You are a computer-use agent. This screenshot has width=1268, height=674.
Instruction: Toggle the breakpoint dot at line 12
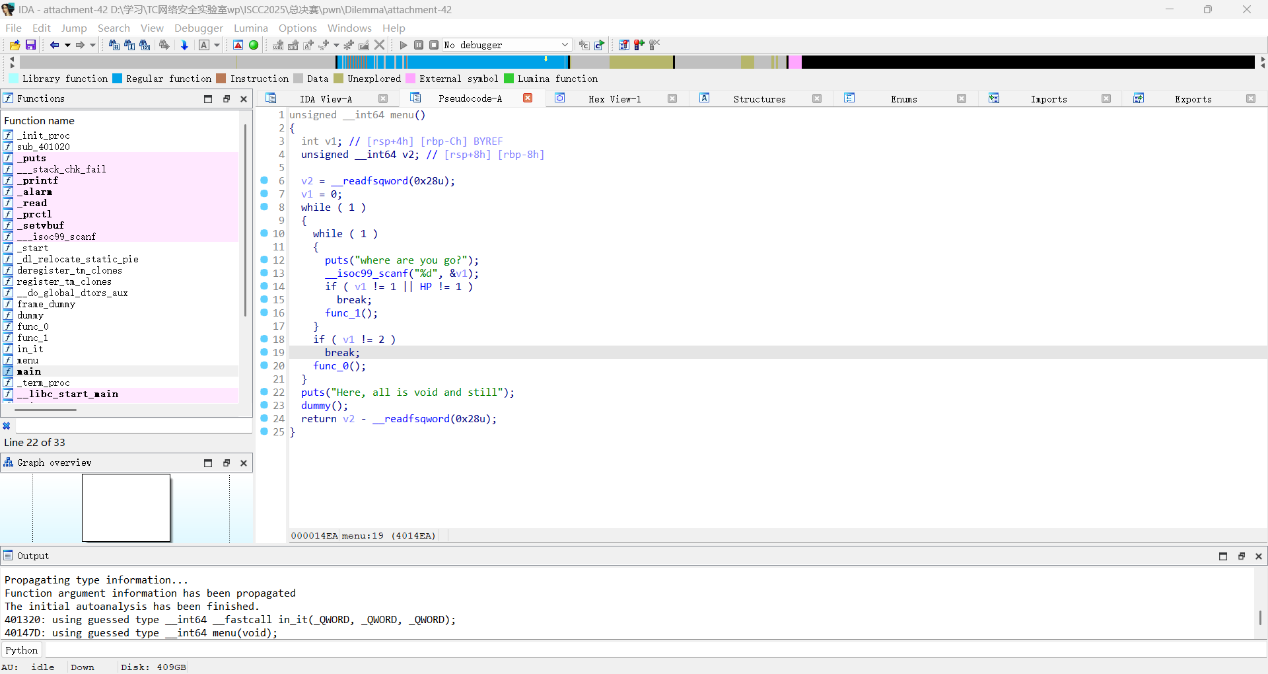[264, 260]
